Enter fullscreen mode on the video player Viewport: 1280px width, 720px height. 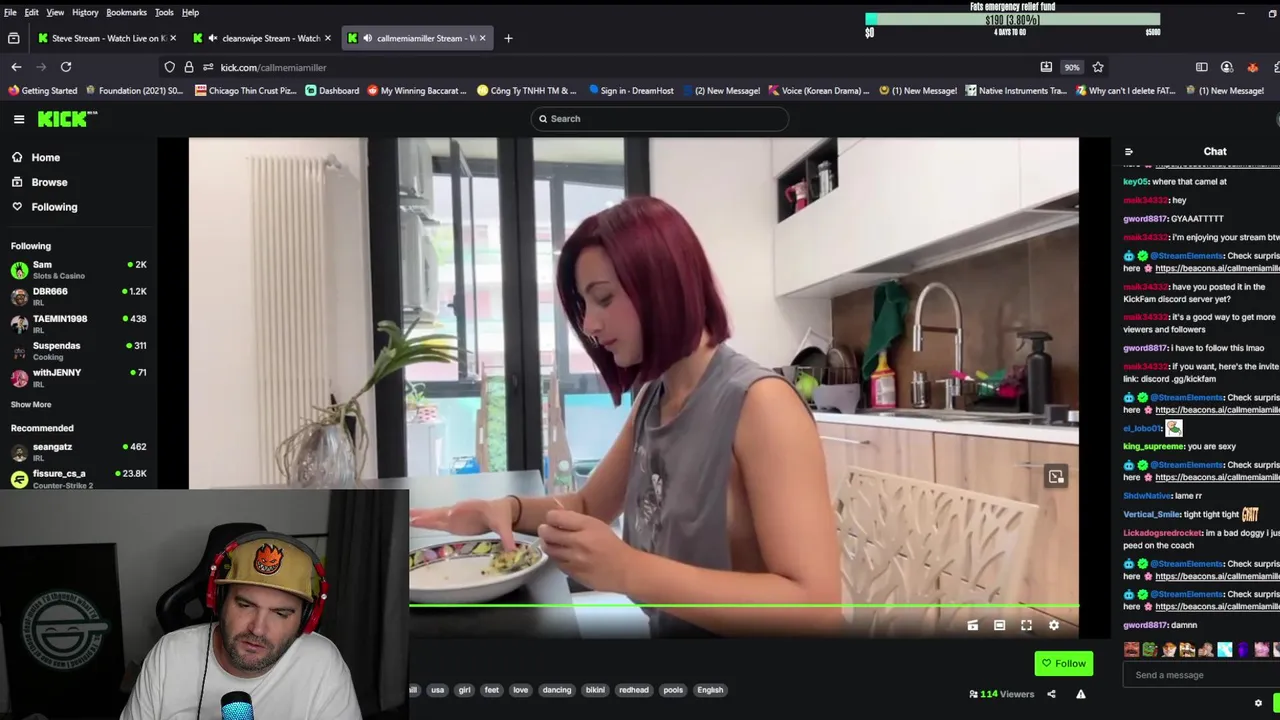pyautogui.click(x=1026, y=625)
